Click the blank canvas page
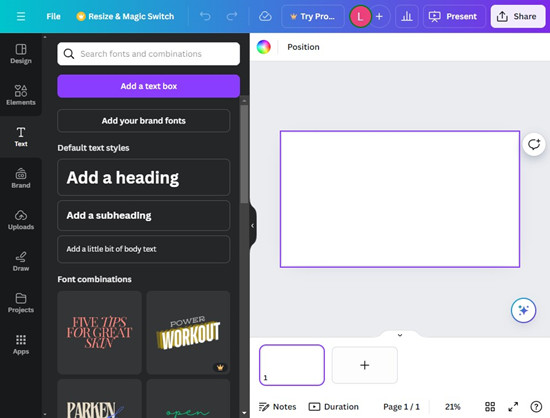The height and width of the screenshot is (418, 550). coord(400,199)
